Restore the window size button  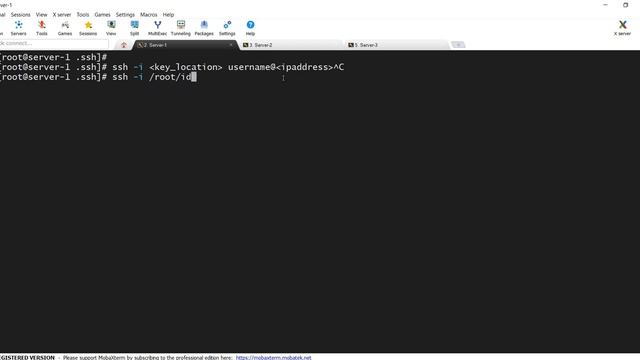tap(625, 5)
